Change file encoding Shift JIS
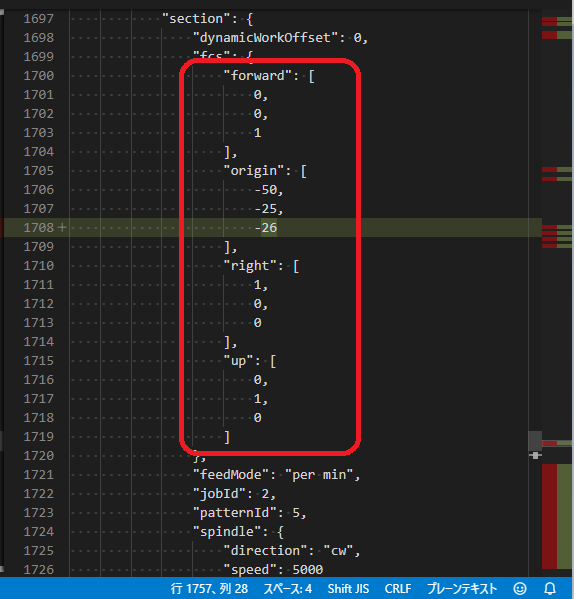The image size is (574, 599). pyautogui.click(x=348, y=588)
